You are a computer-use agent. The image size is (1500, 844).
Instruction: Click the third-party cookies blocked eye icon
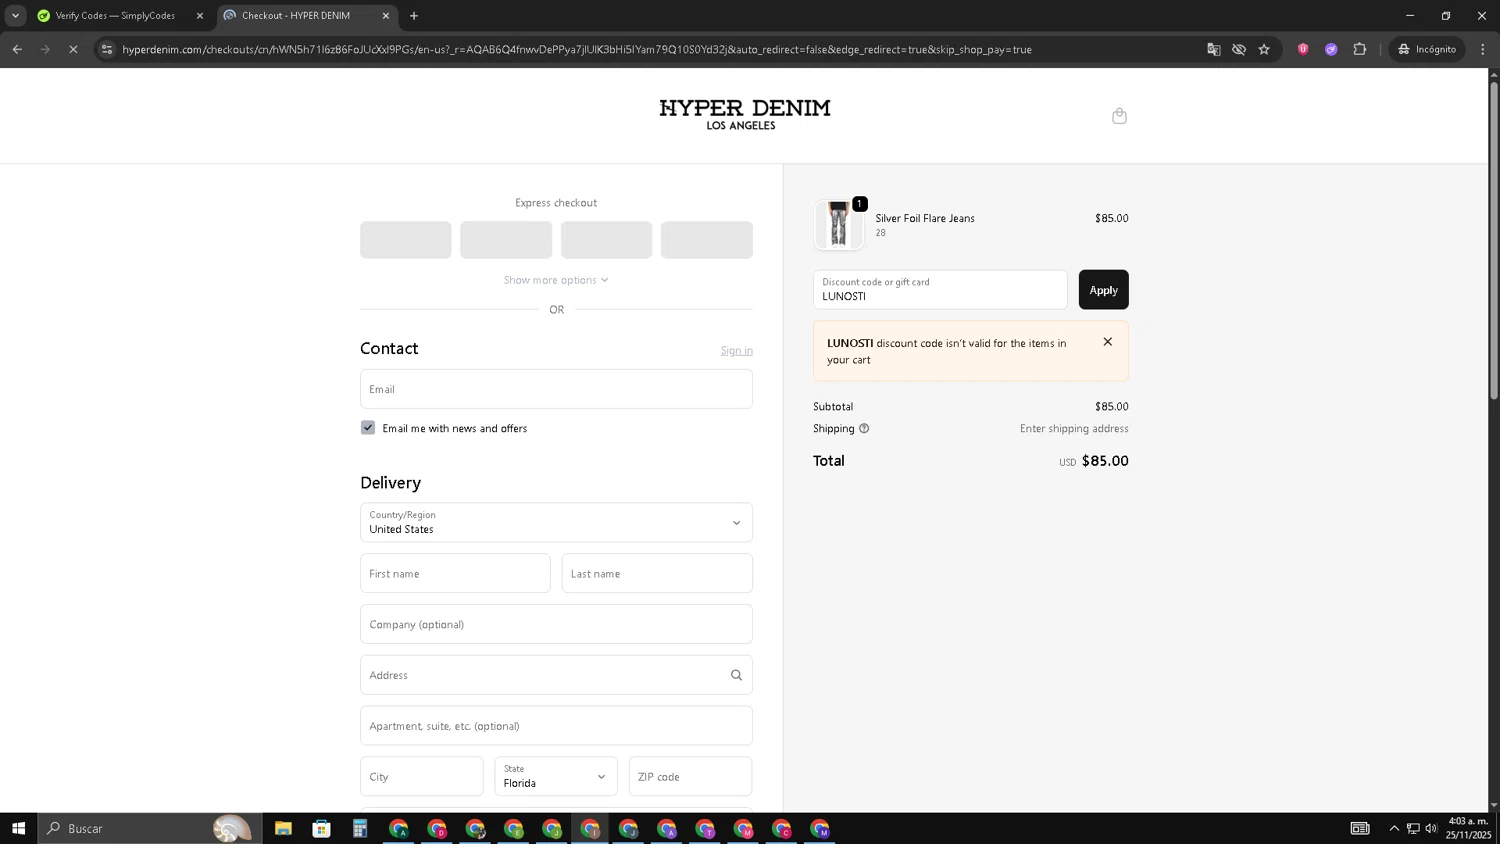1239,49
